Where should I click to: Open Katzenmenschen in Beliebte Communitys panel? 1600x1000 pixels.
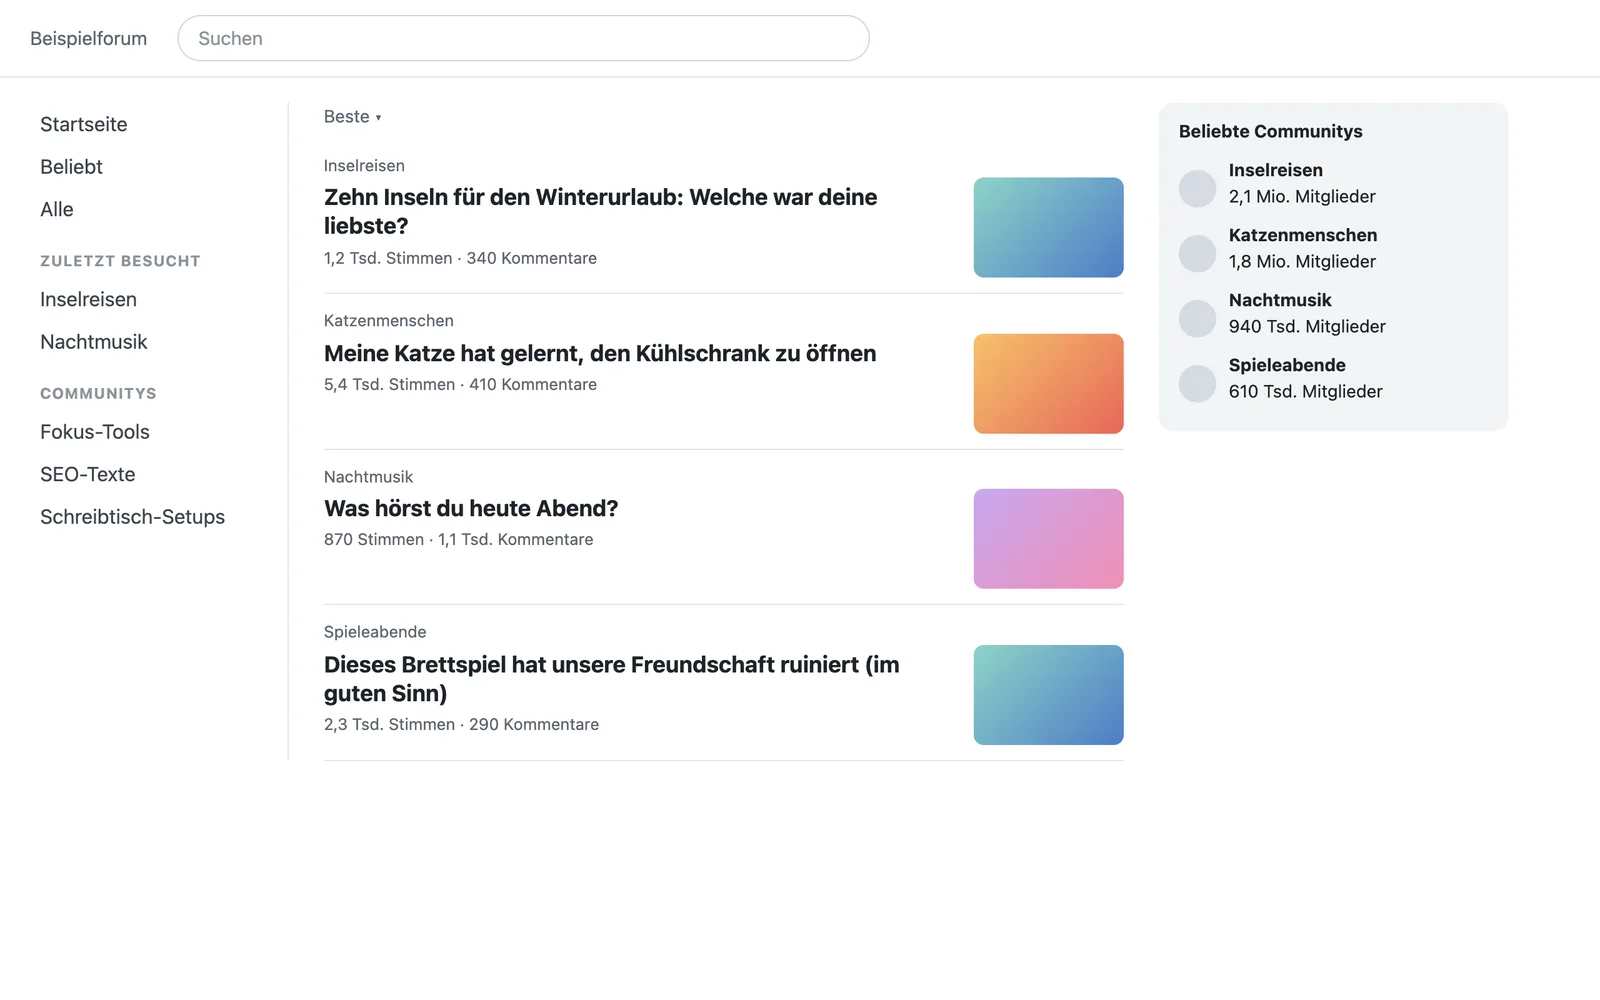pyautogui.click(x=1303, y=235)
